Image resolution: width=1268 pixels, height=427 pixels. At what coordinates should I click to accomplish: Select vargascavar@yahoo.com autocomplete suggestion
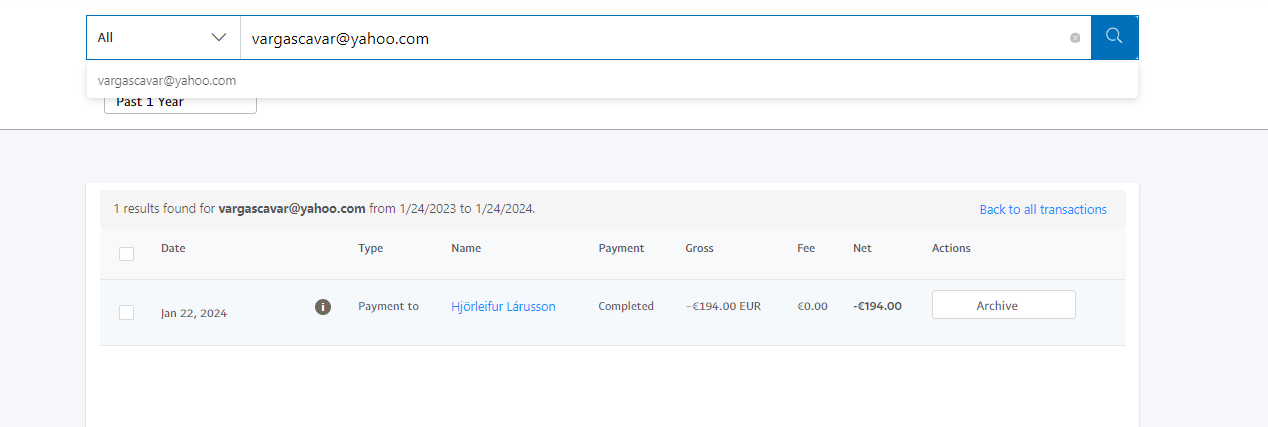click(x=167, y=81)
